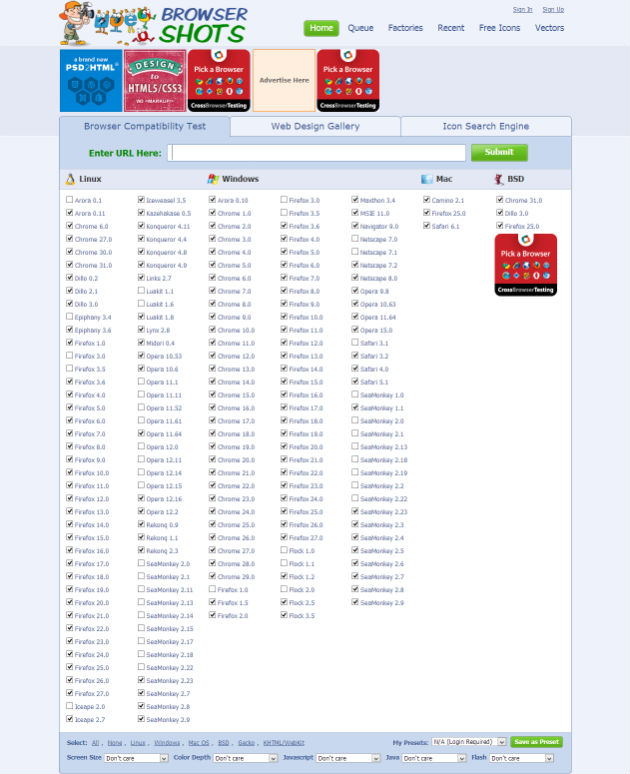Click the Gecko select link
This screenshot has height=774, width=630.
click(x=246, y=743)
